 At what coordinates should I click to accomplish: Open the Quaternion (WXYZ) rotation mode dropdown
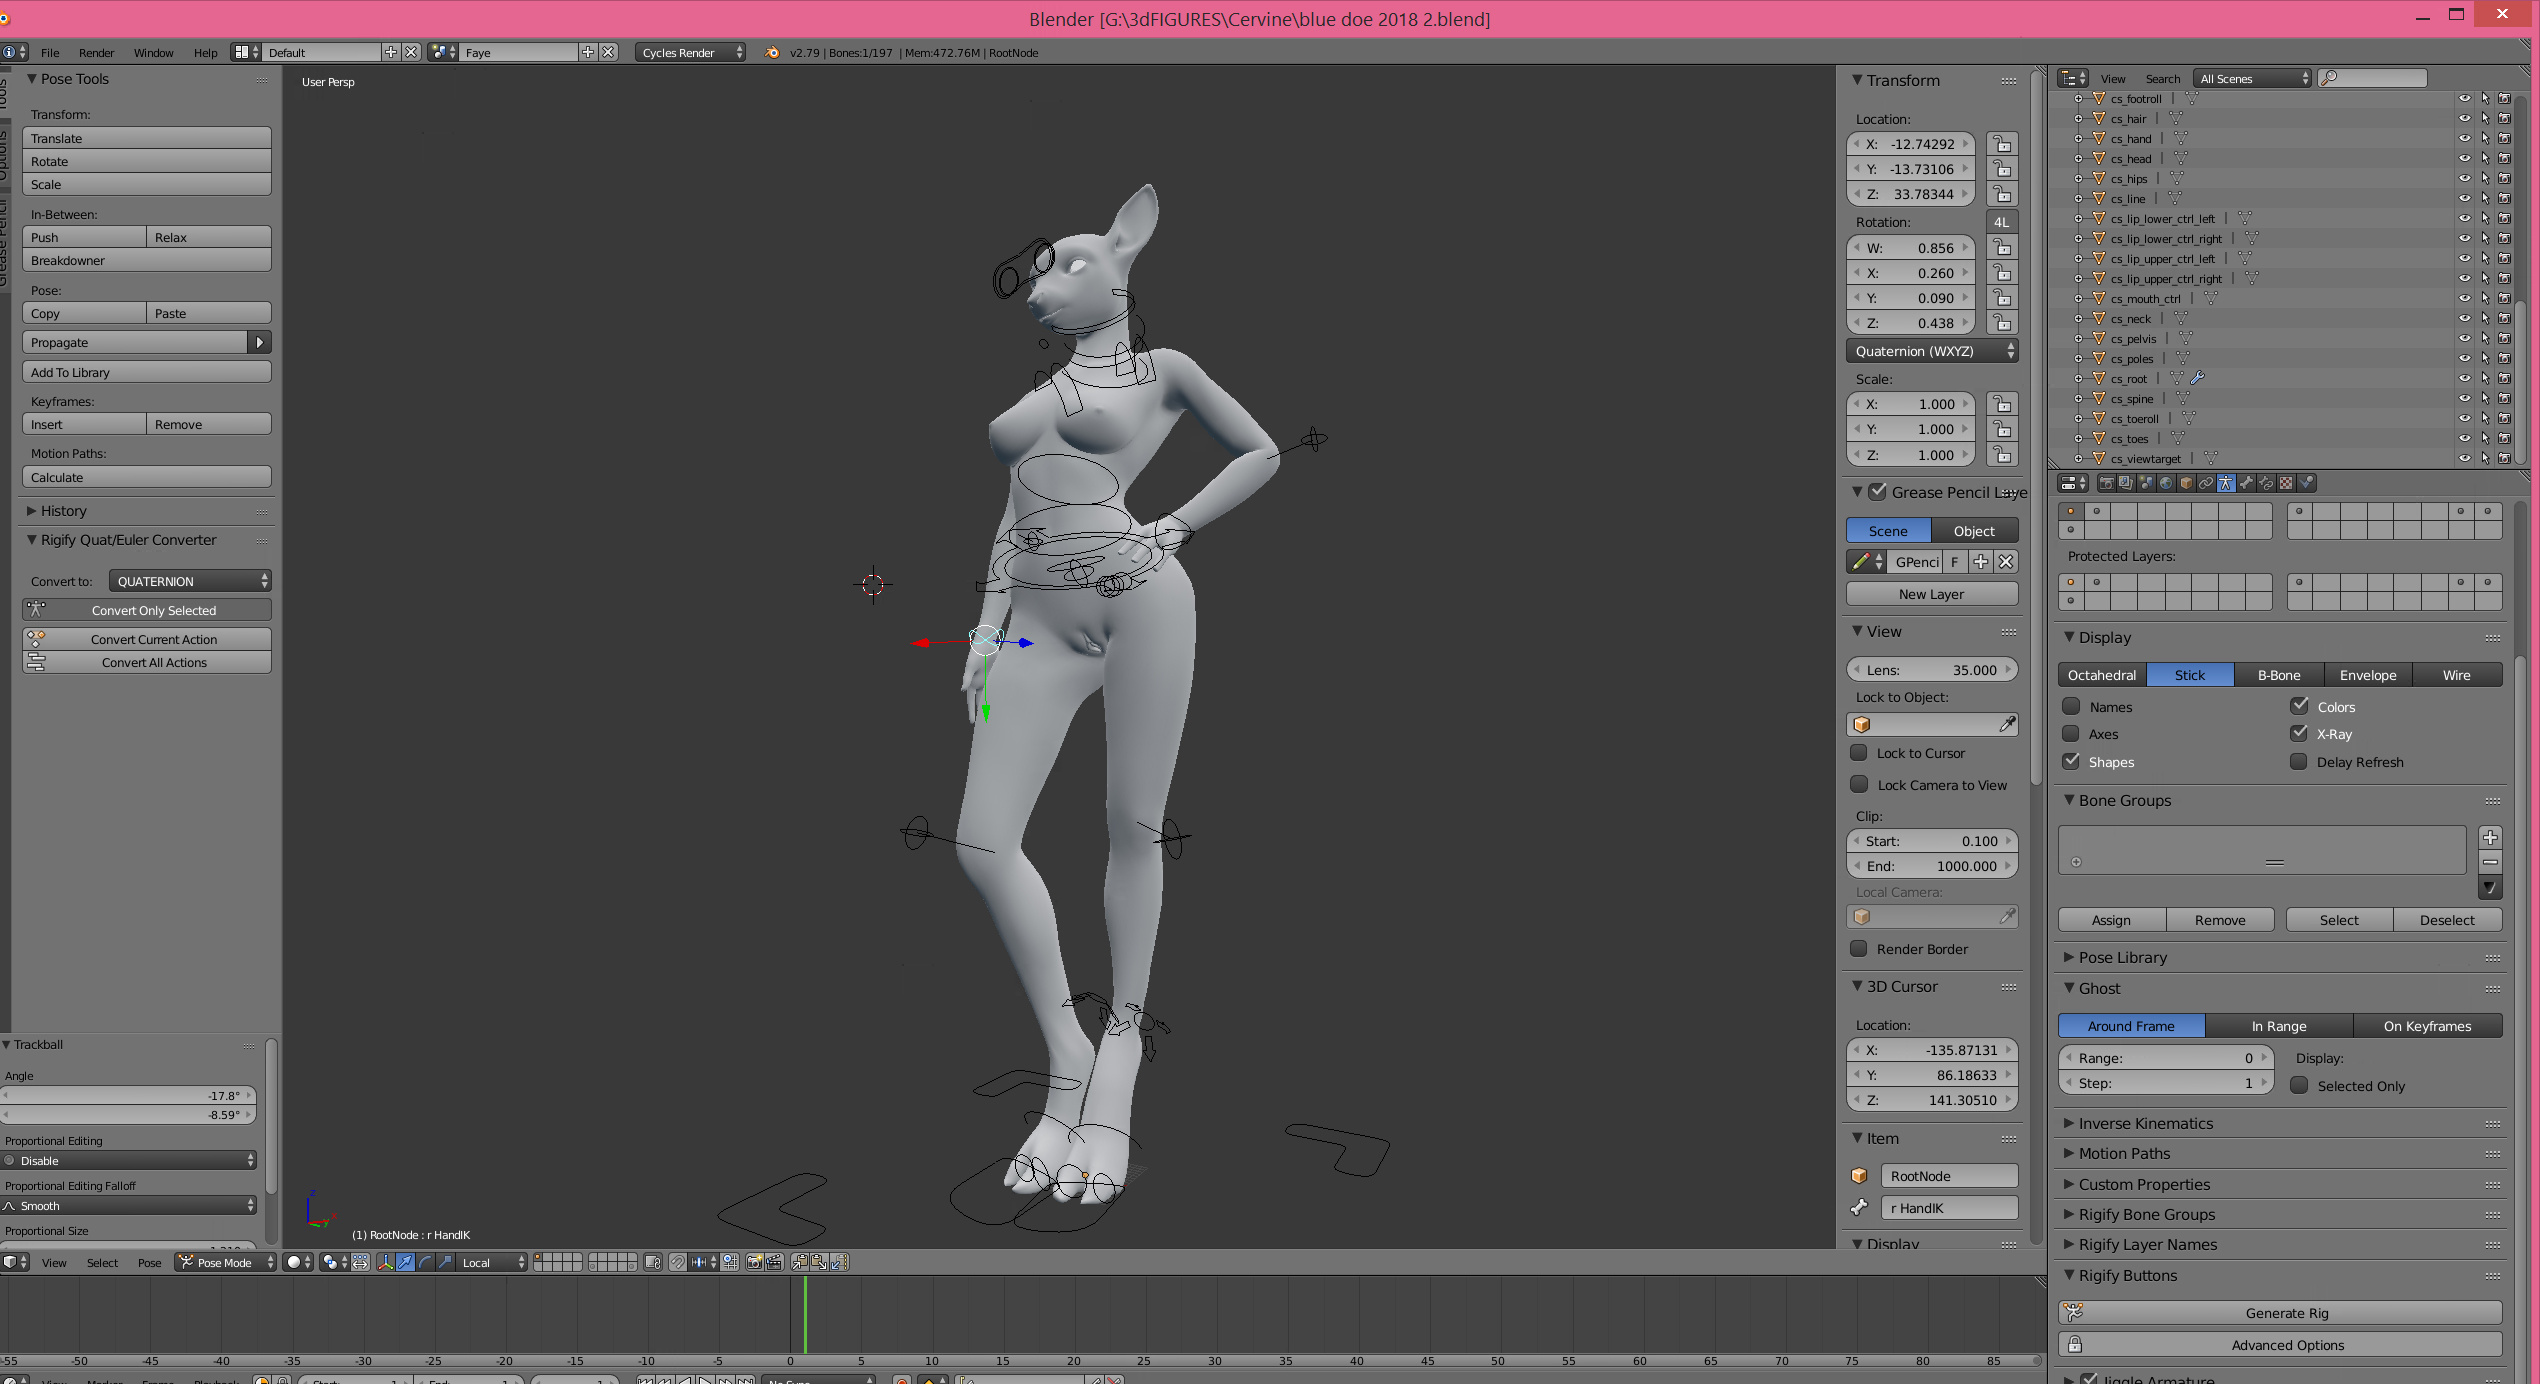pos(1932,351)
